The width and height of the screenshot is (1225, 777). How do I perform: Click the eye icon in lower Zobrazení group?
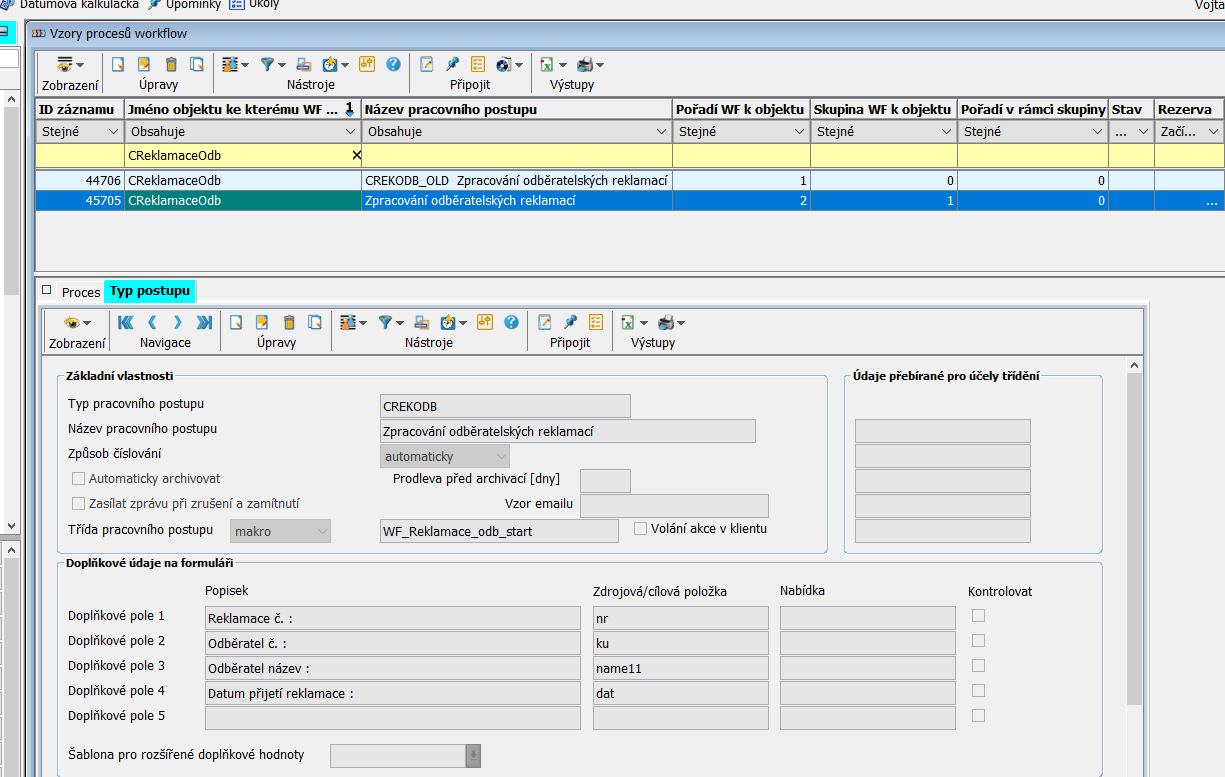point(72,322)
